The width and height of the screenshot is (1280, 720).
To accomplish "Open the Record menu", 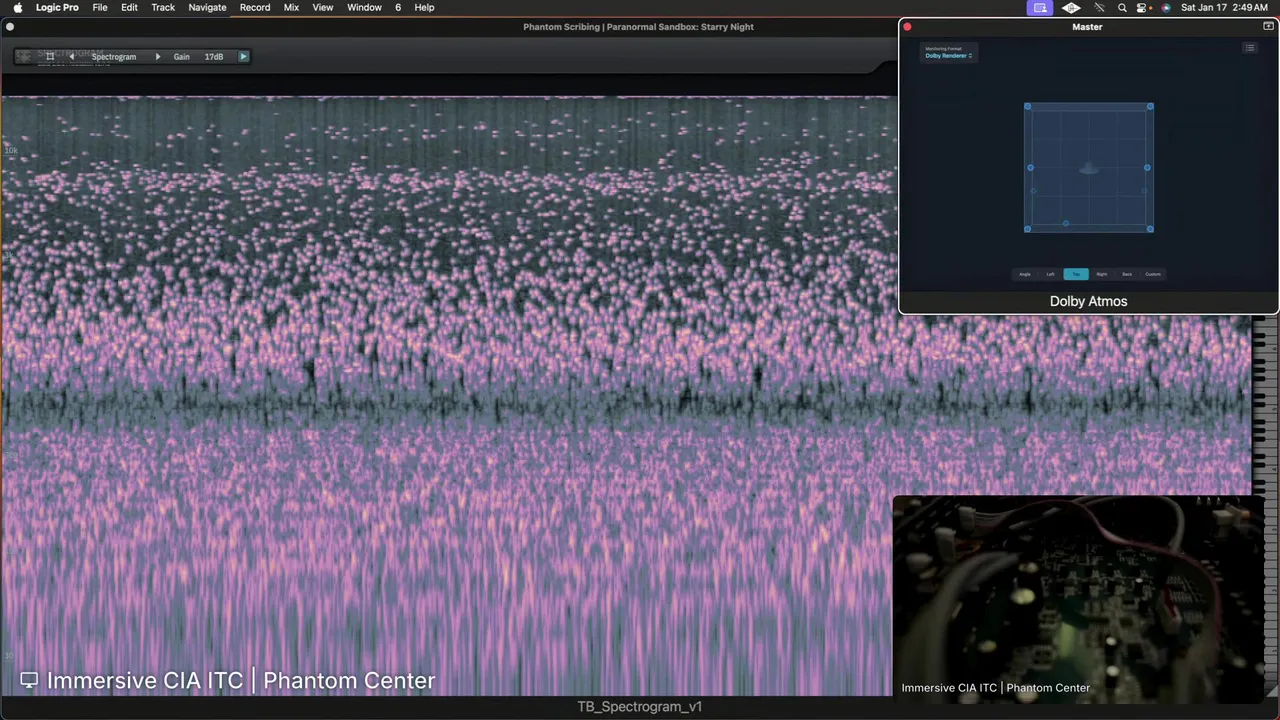I will click(255, 7).
